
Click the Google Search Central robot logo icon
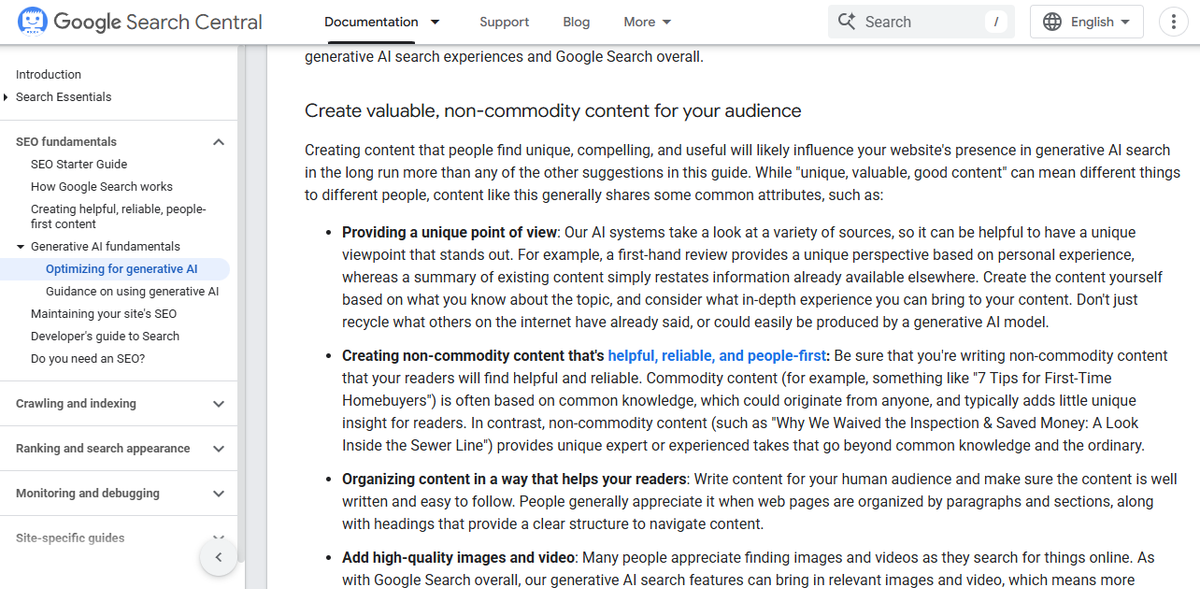[x=32, y=21]
